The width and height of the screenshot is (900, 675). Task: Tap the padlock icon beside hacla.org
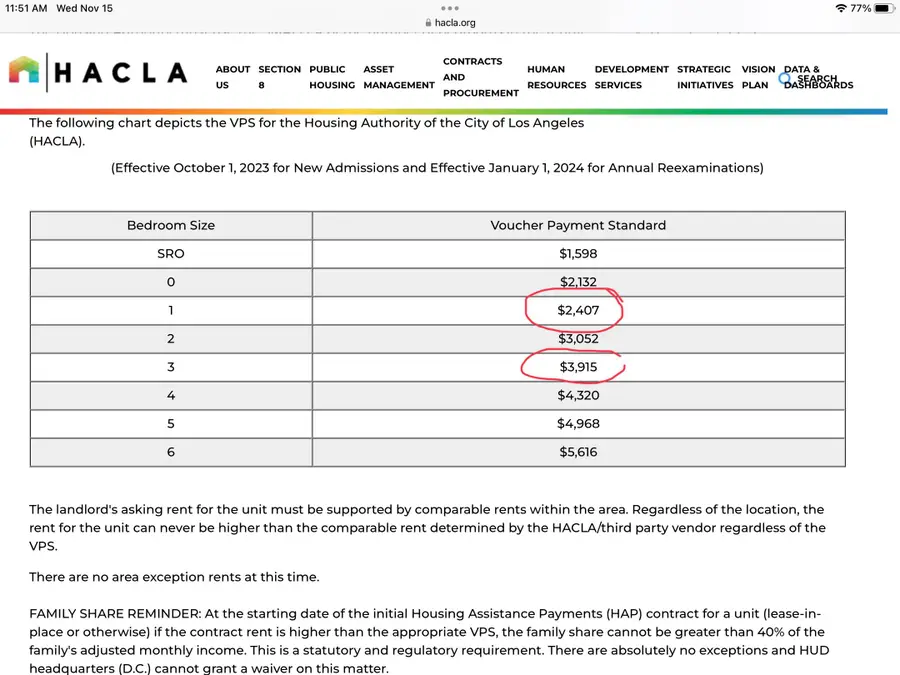(428, 23)
